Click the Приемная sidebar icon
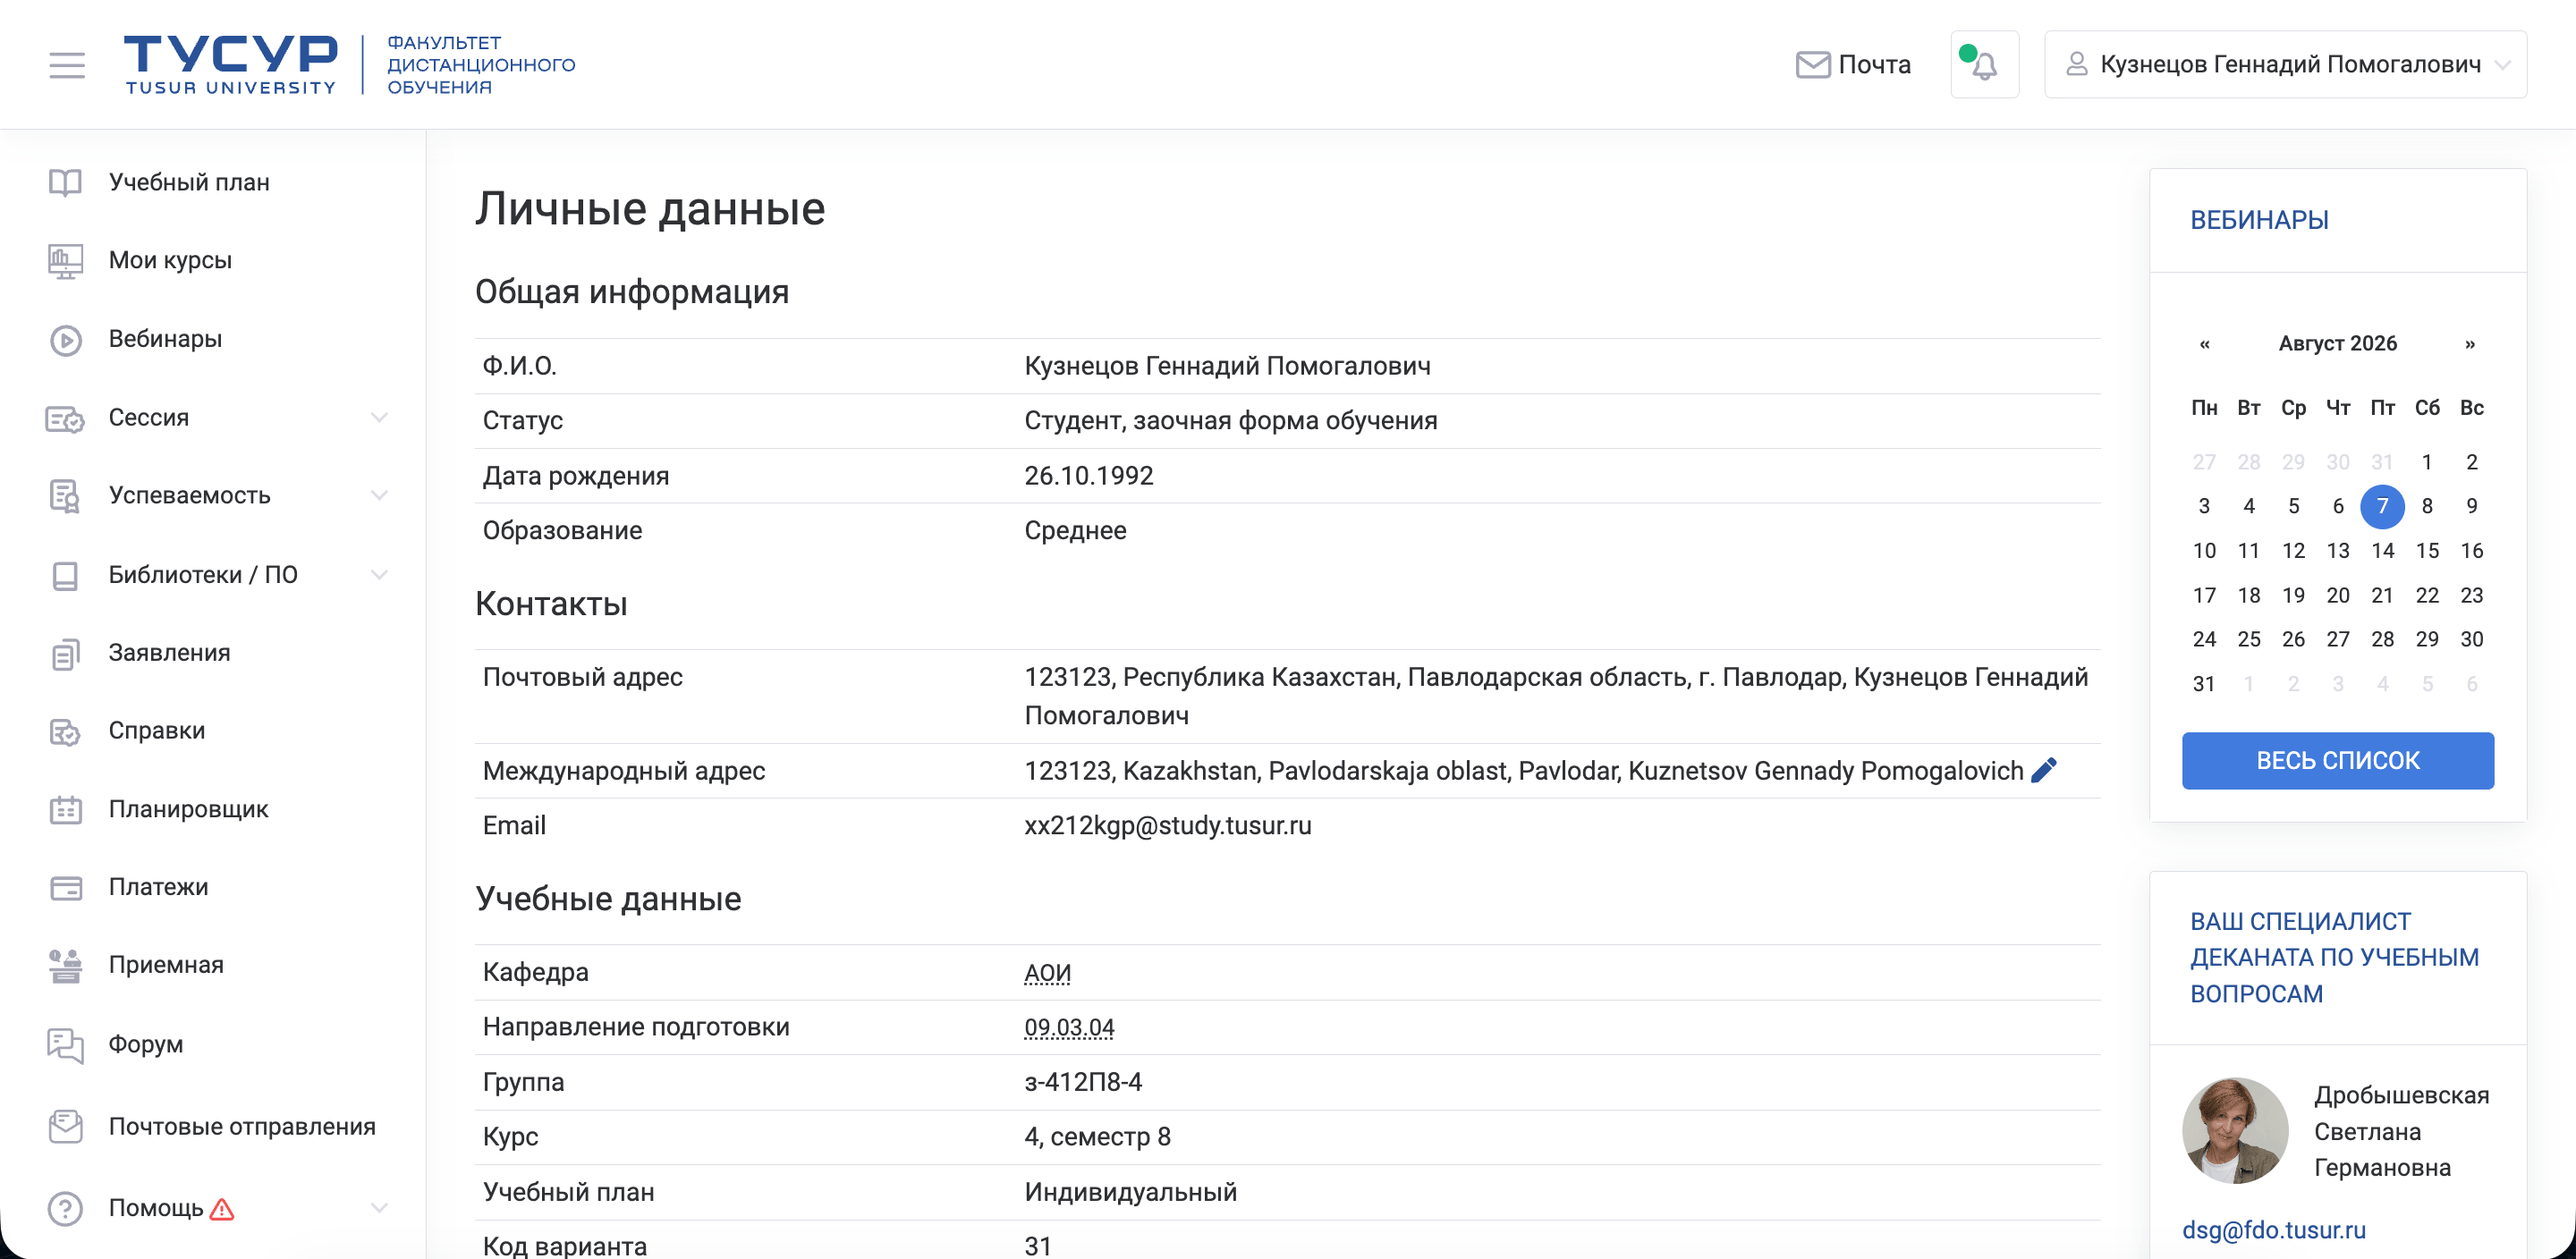The image size is (2576, 1259). 66,965
